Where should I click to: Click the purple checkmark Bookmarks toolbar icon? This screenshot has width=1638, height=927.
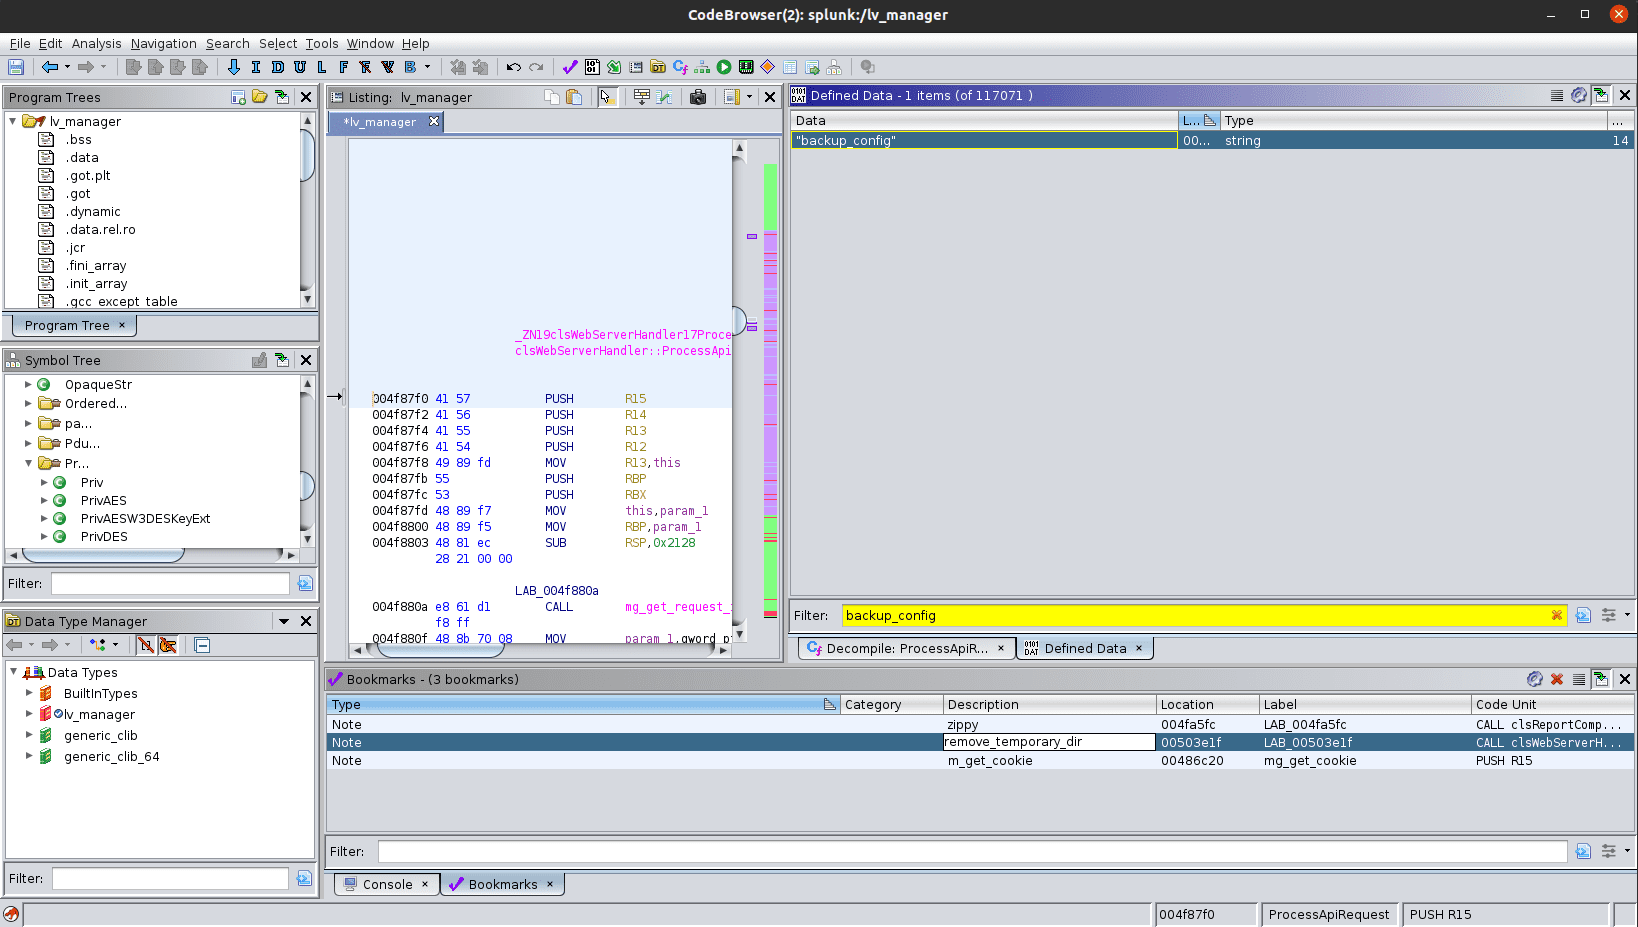coord(570,67)
